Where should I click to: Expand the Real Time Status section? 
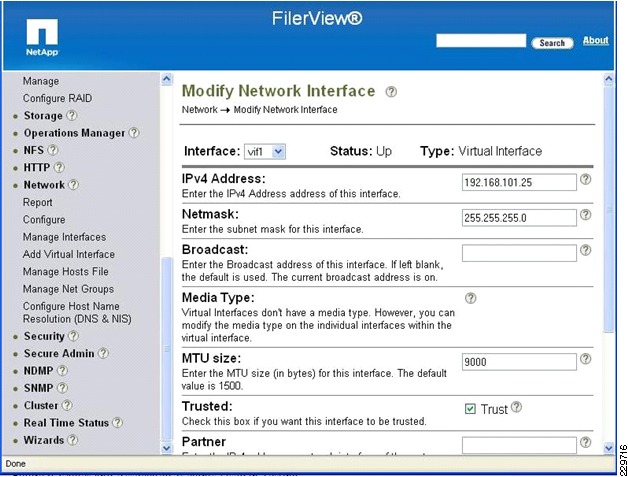point(66,423)
